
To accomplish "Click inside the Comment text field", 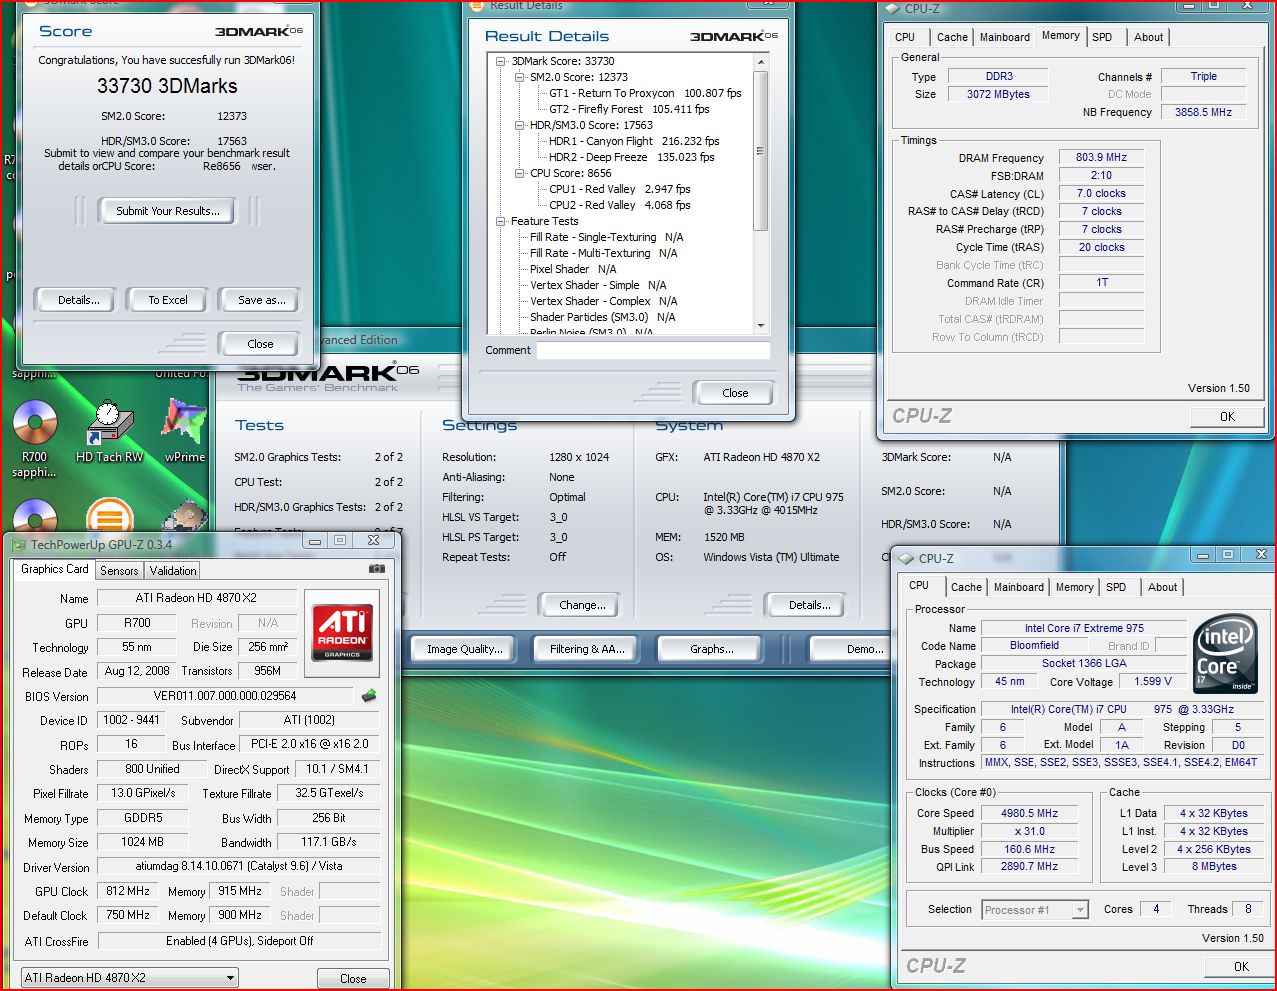I will (653, 350).
